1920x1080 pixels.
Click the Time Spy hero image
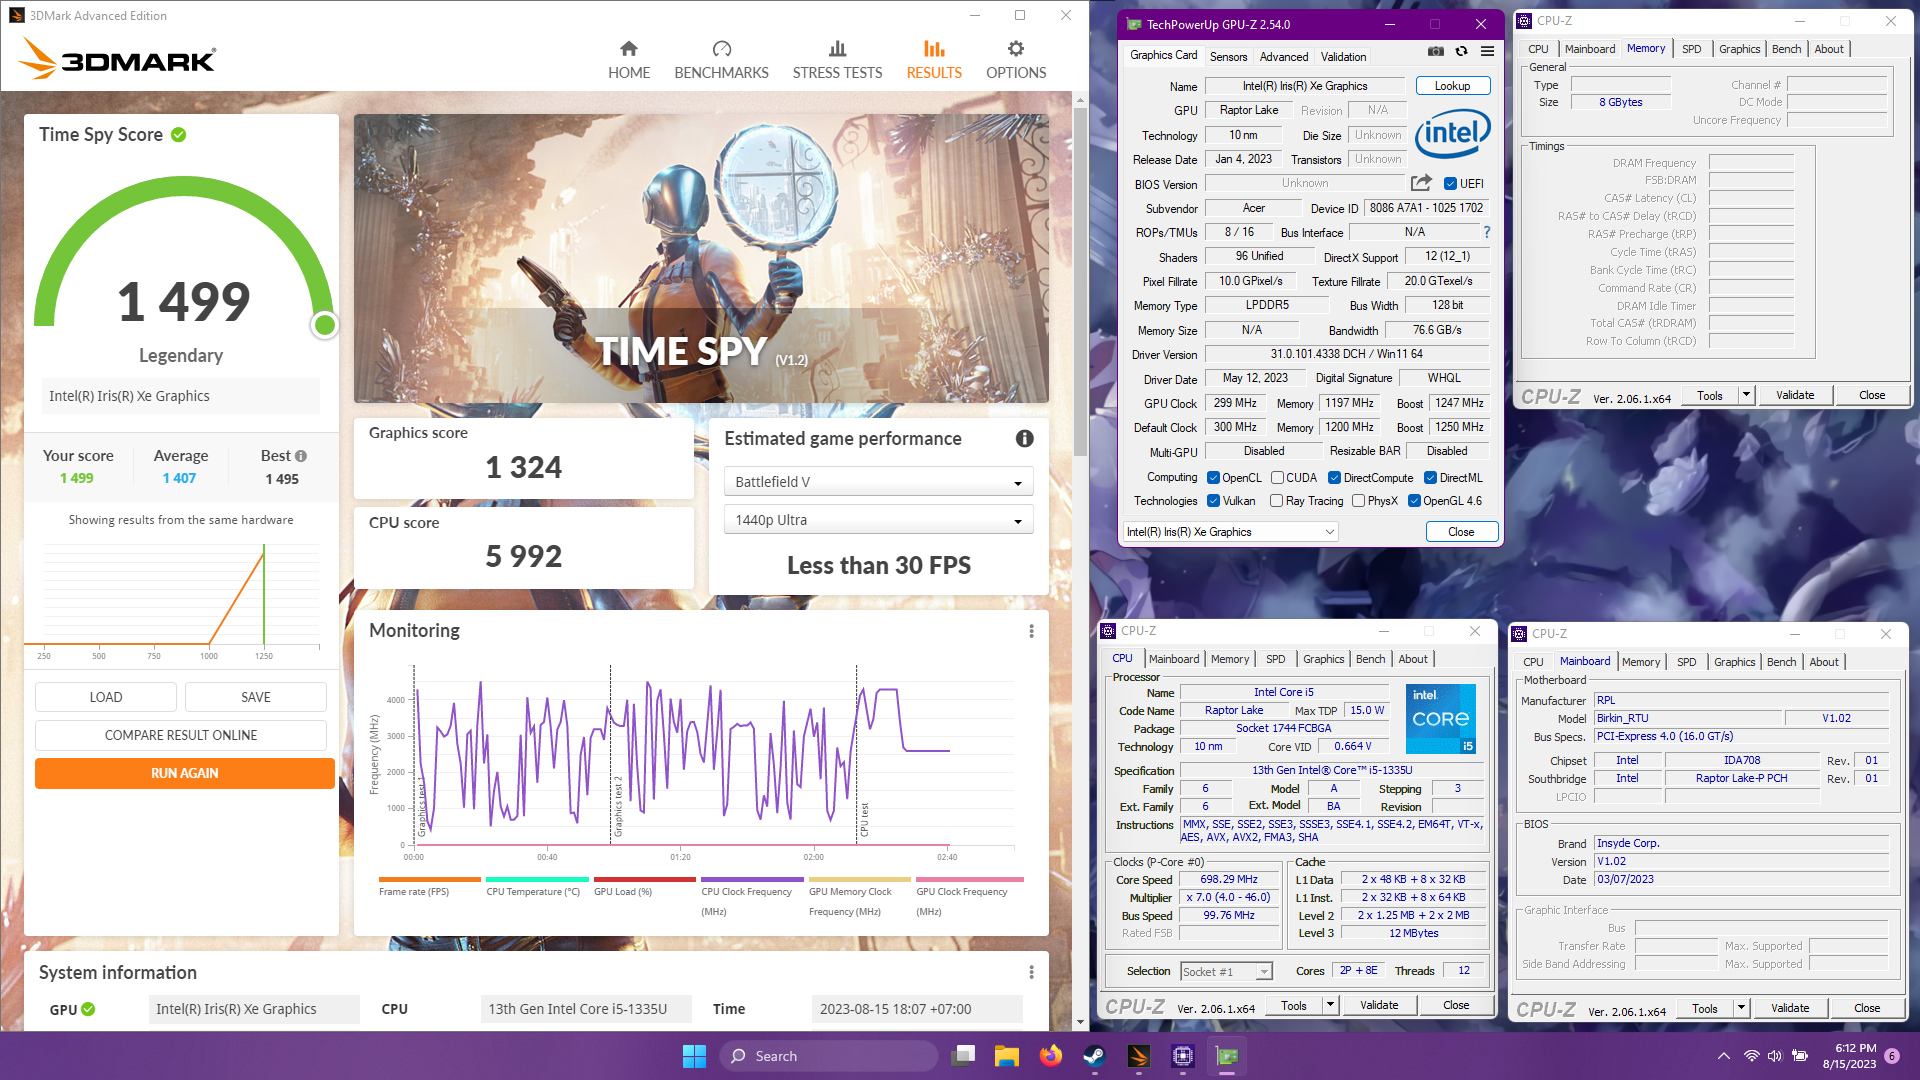701,258
